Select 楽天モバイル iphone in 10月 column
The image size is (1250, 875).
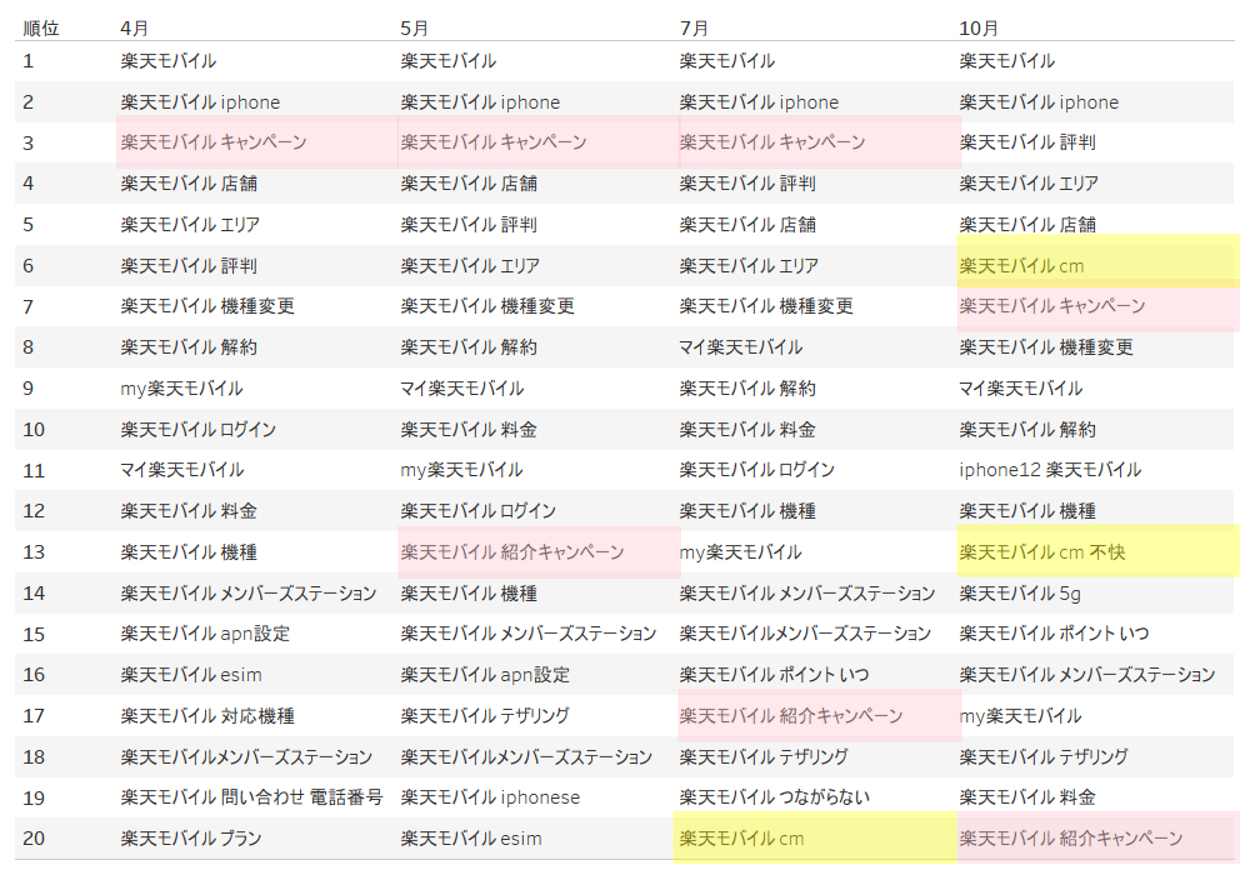point(1039,102)
